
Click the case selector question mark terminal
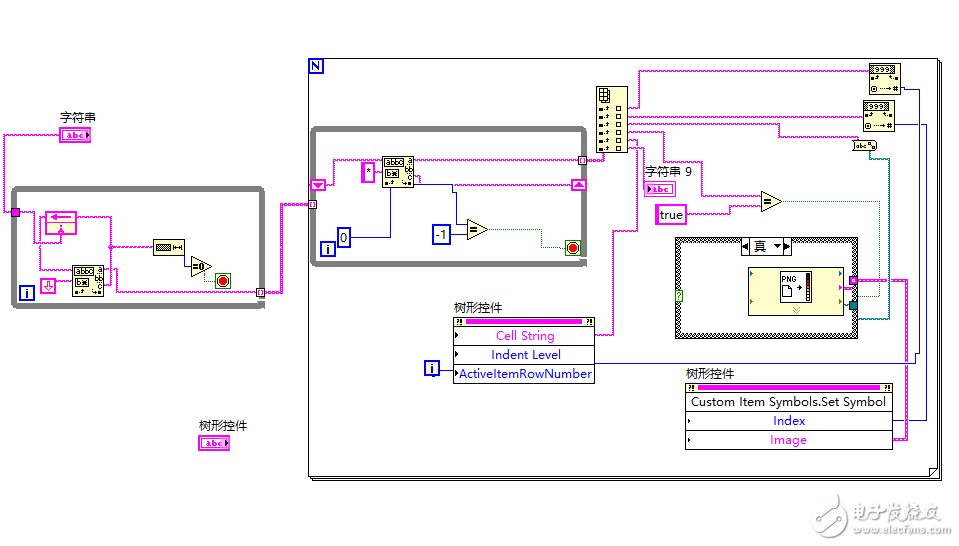pyautogui.click(x=679, y=296)
